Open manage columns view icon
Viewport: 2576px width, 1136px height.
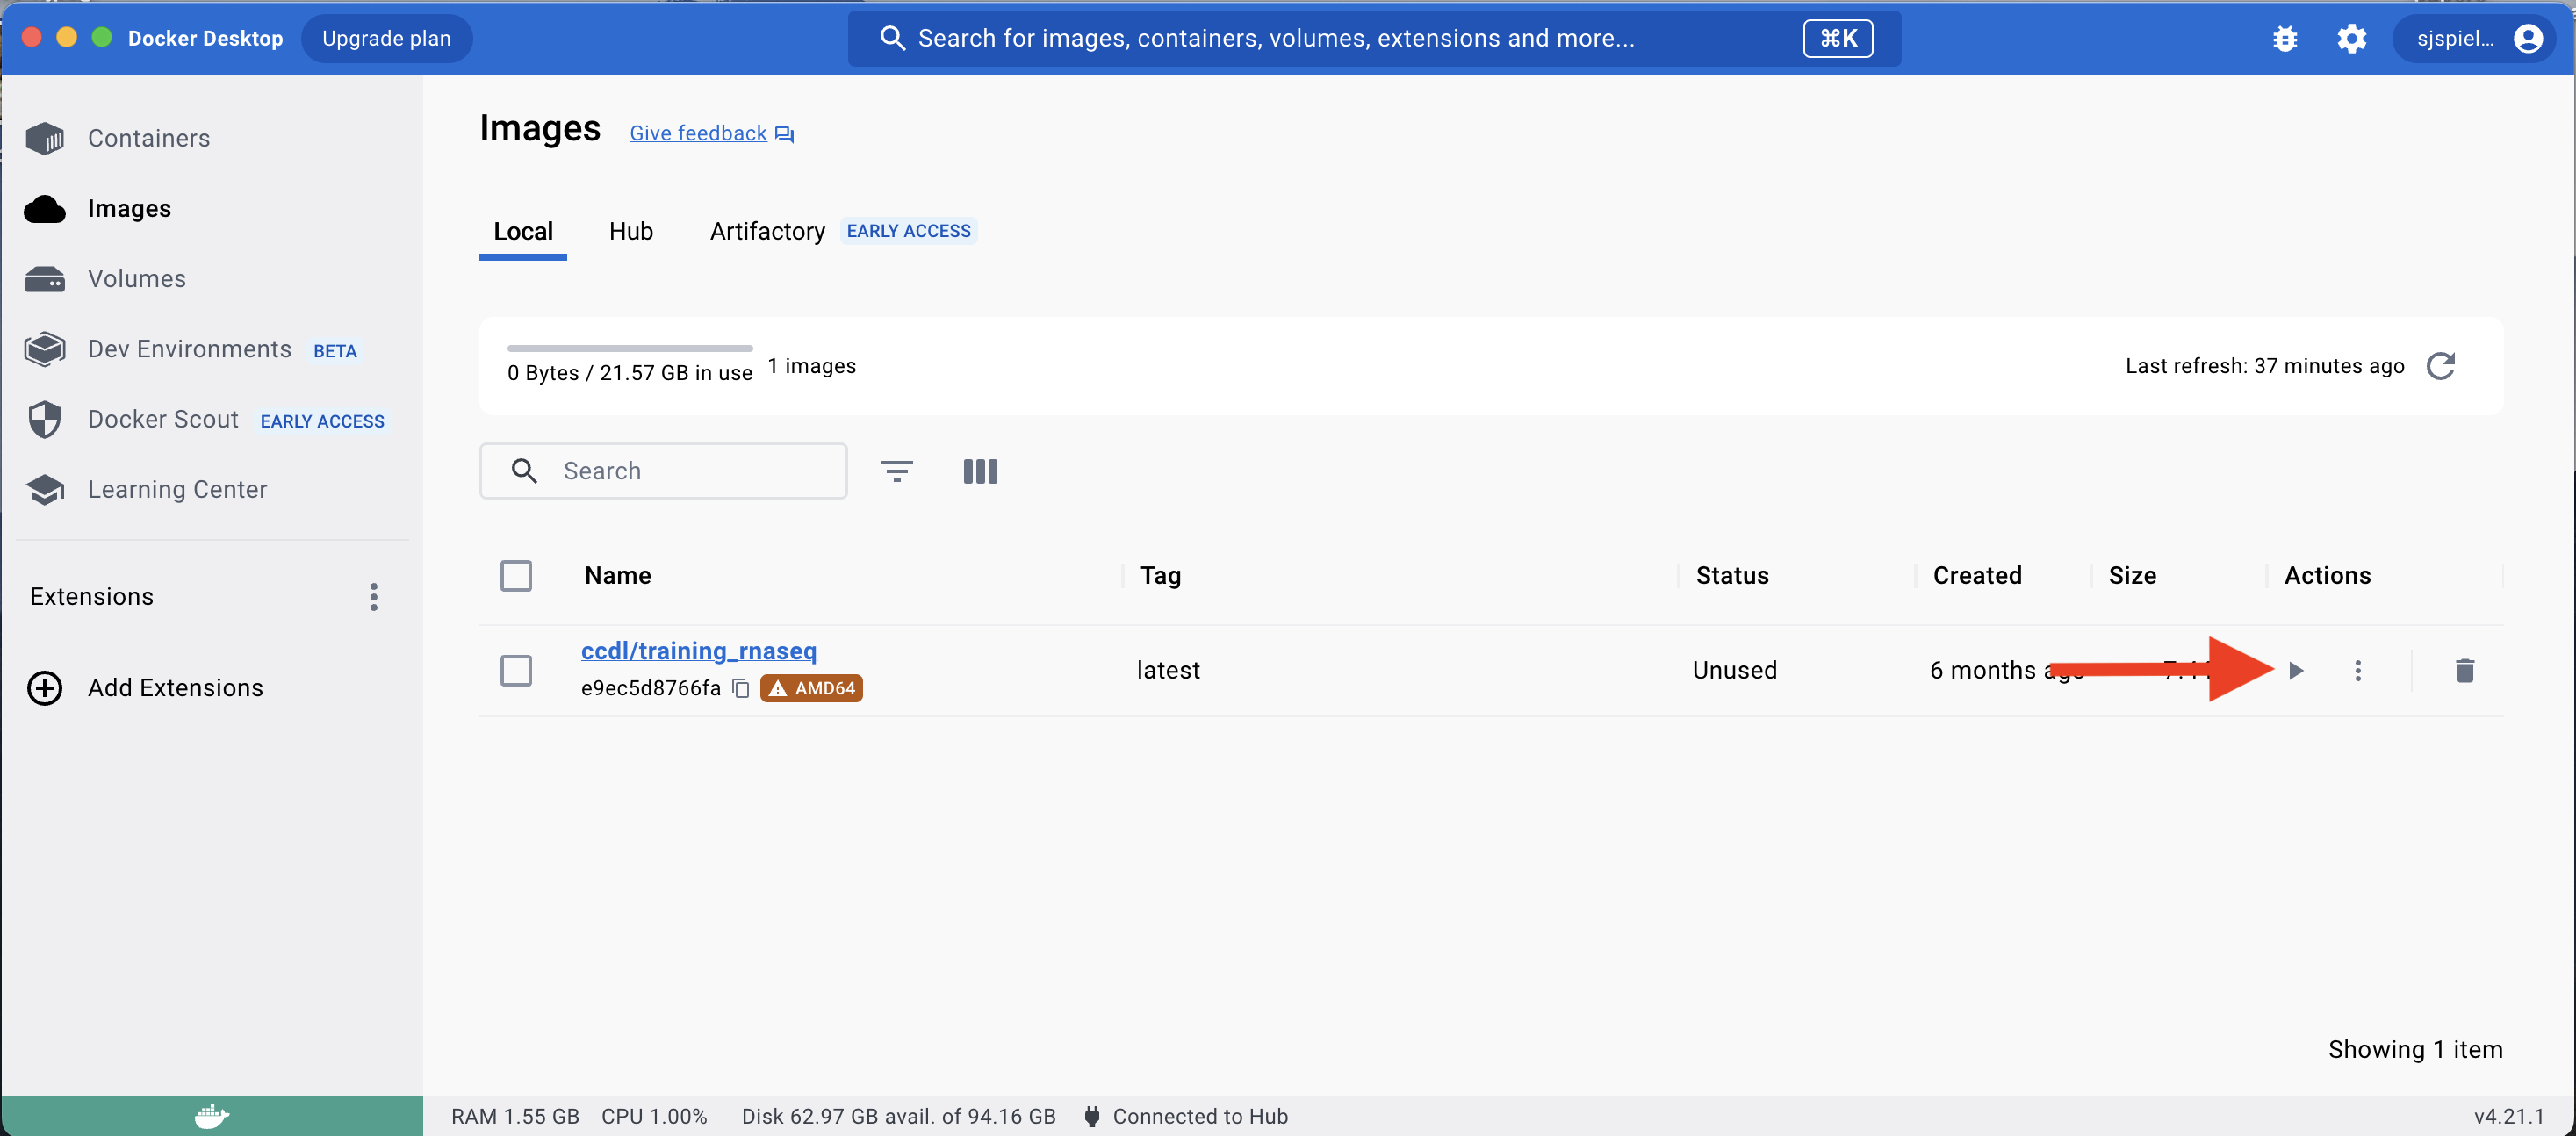click(x=980, y=471)
